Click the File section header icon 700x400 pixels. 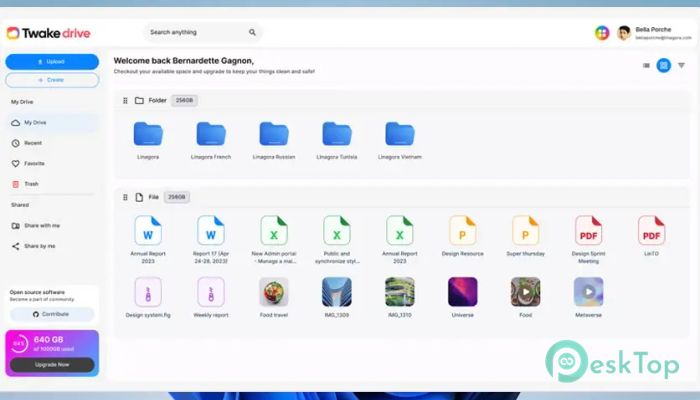[x=139, y=197]
